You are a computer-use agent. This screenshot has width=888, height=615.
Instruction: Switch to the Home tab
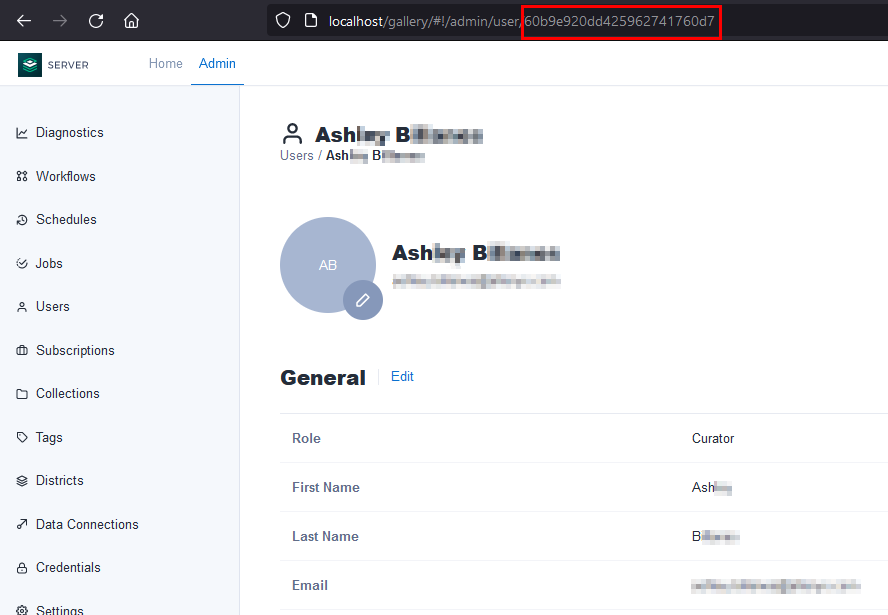[165, 63]
